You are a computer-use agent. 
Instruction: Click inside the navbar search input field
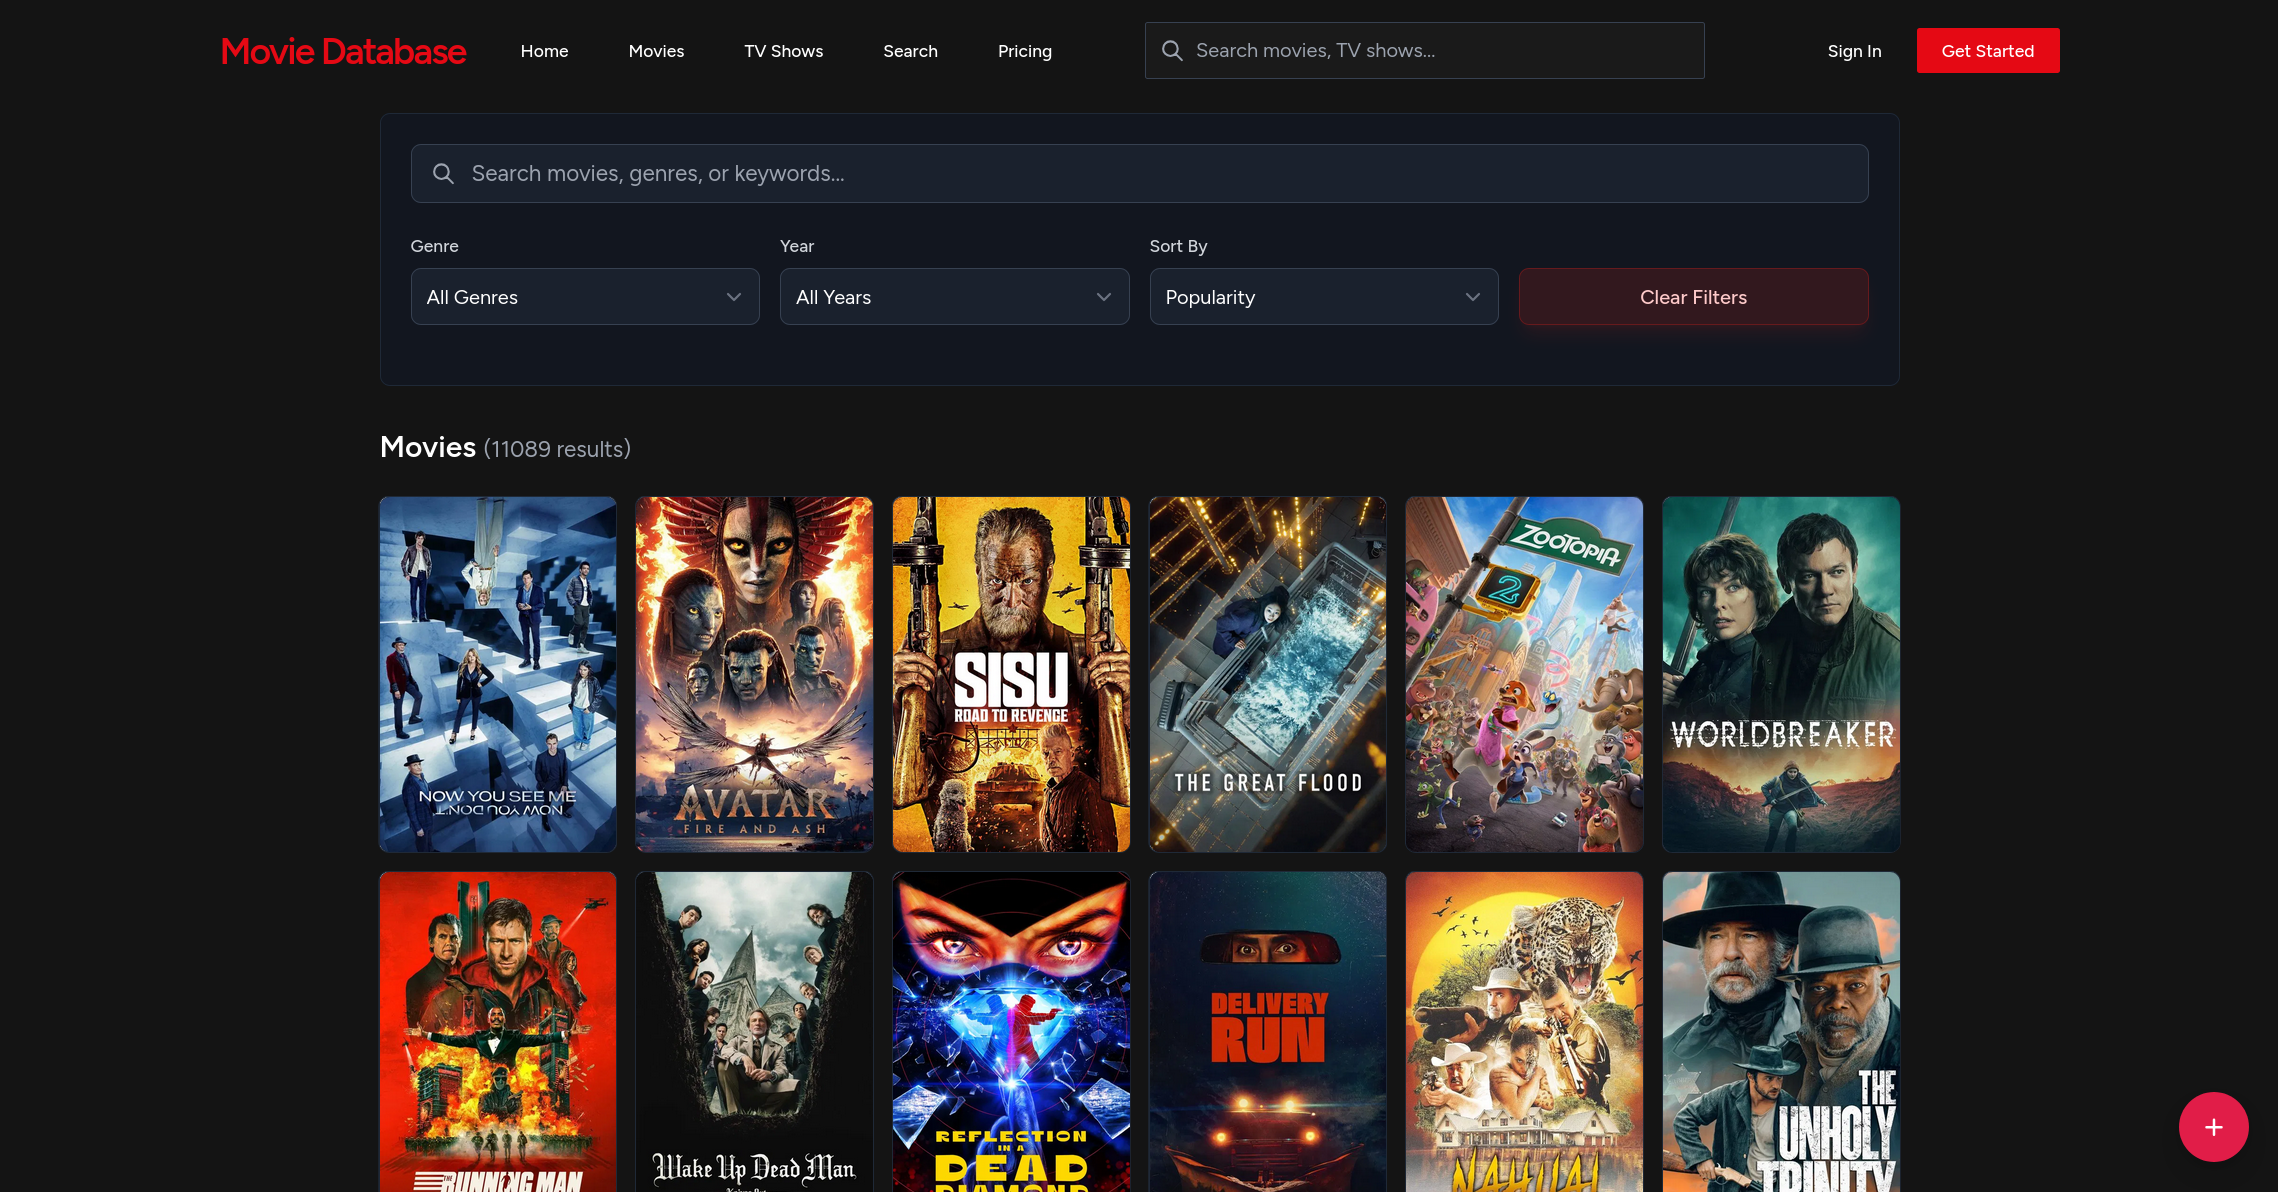[x=1425, y=50]
